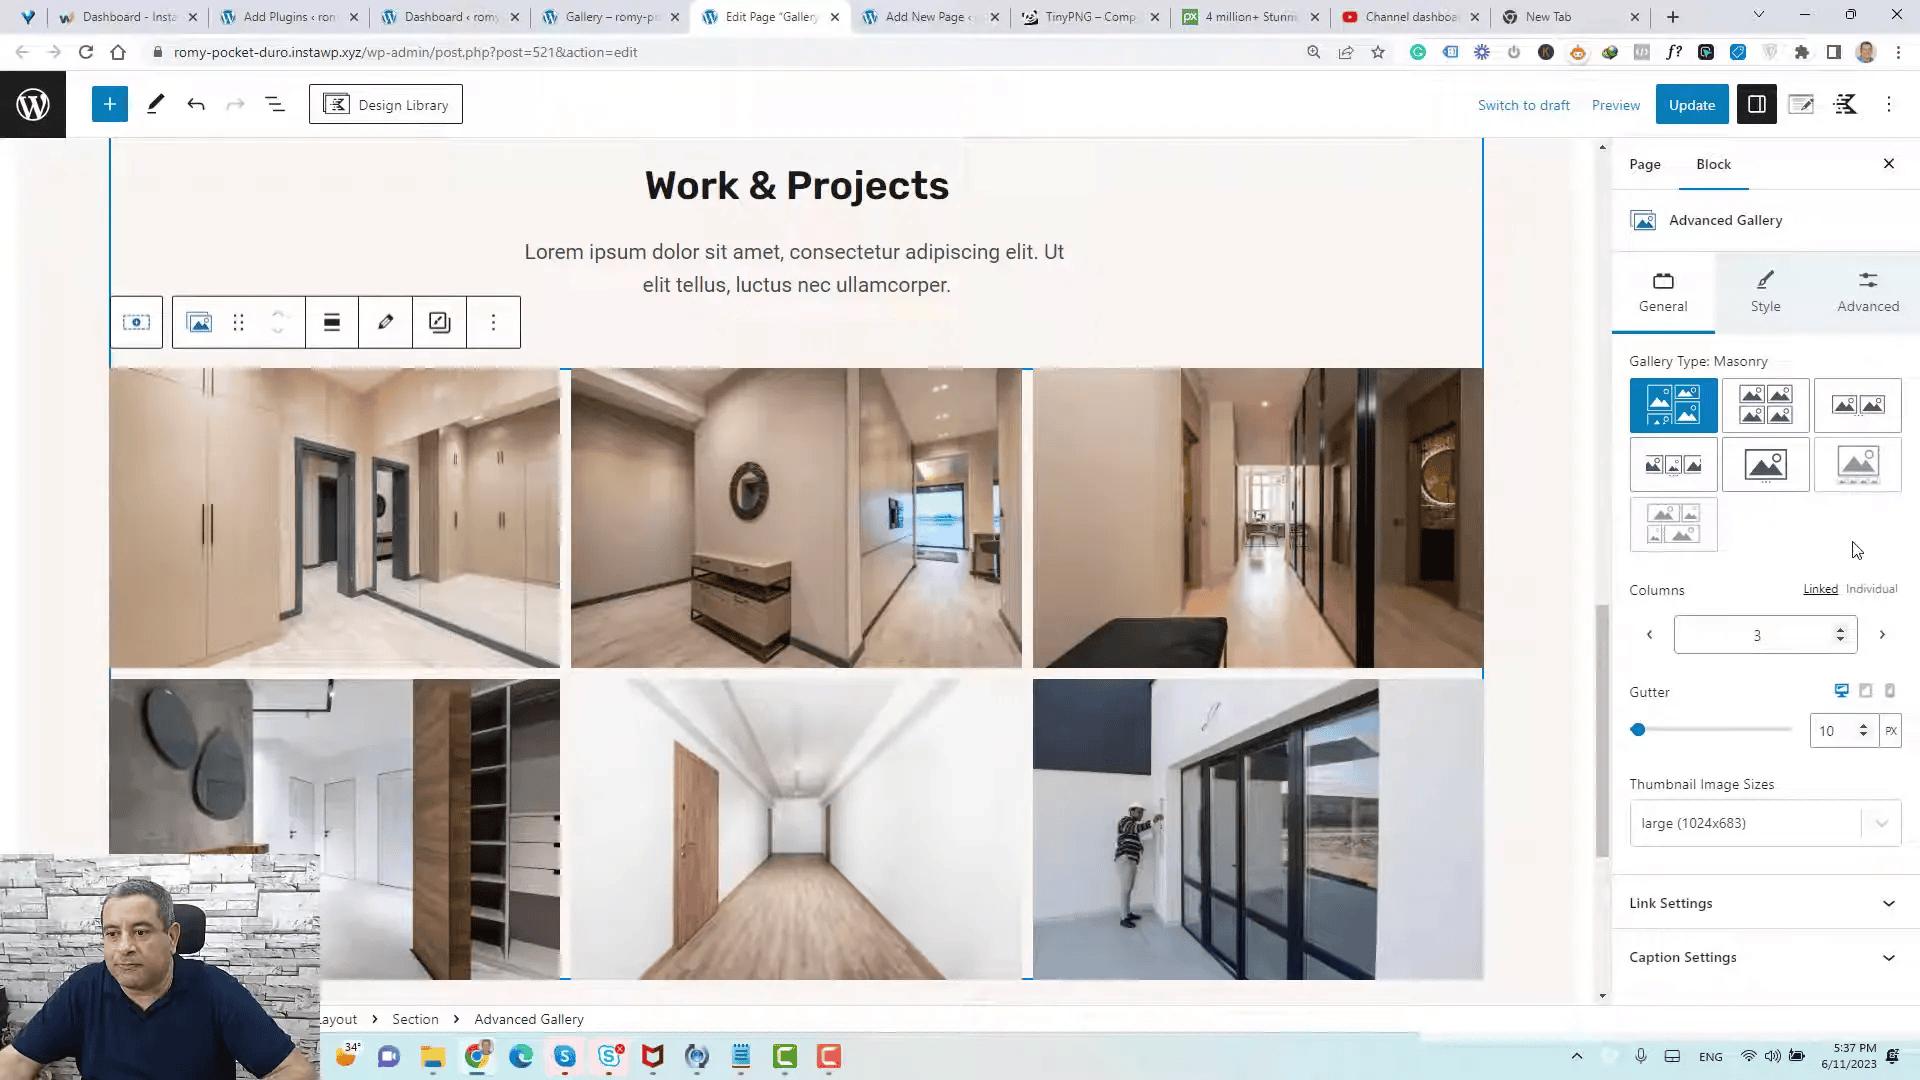
Task: Open the Spectra page settings icon
Action: pos(1801,104)
